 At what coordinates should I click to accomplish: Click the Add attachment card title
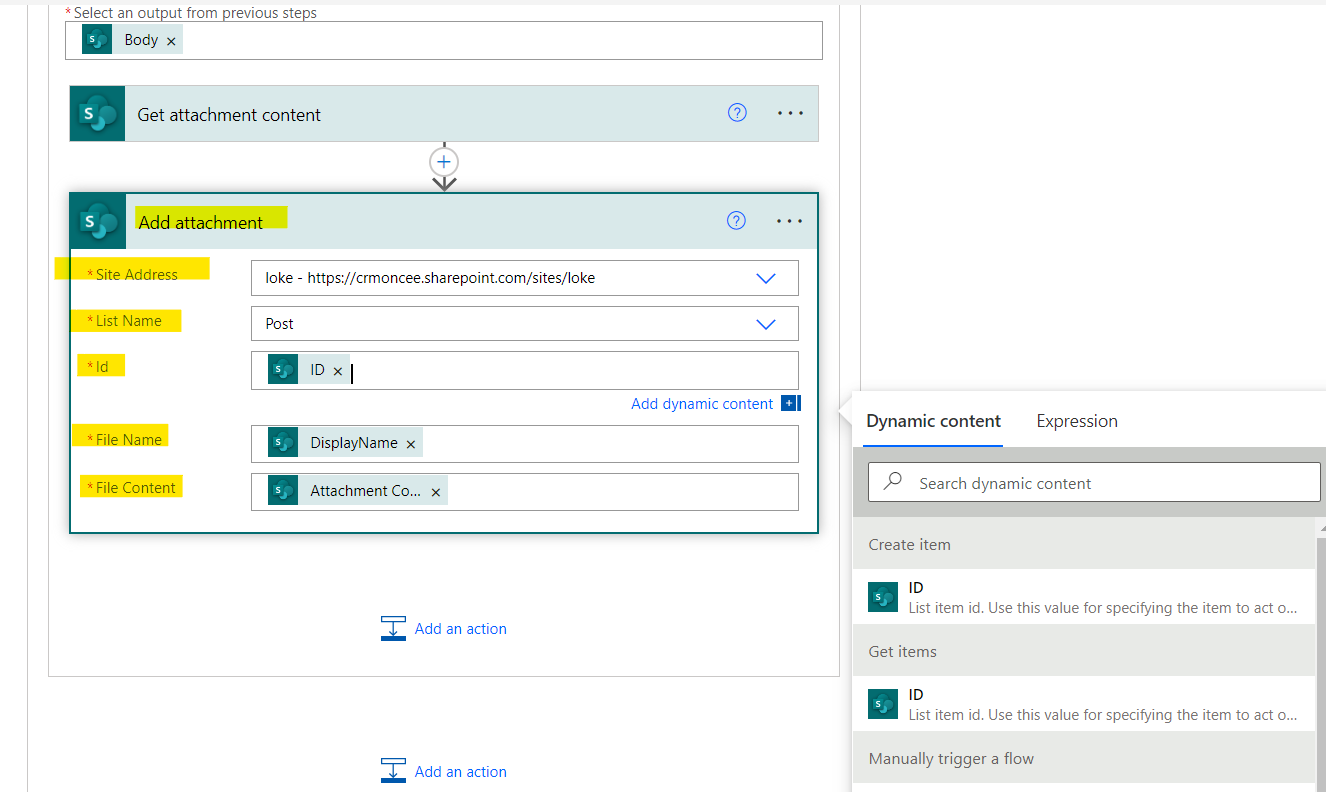(201, 222)
